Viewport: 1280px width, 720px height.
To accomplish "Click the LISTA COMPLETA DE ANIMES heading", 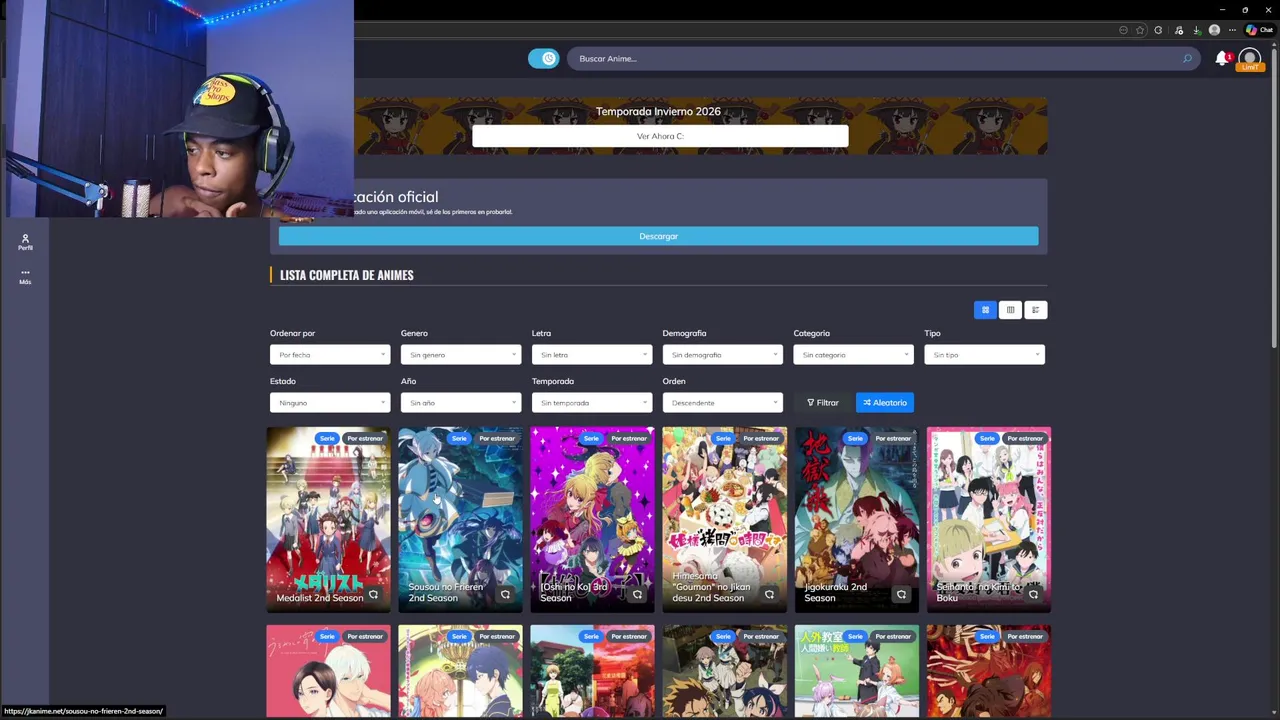I will pos(346,275).
